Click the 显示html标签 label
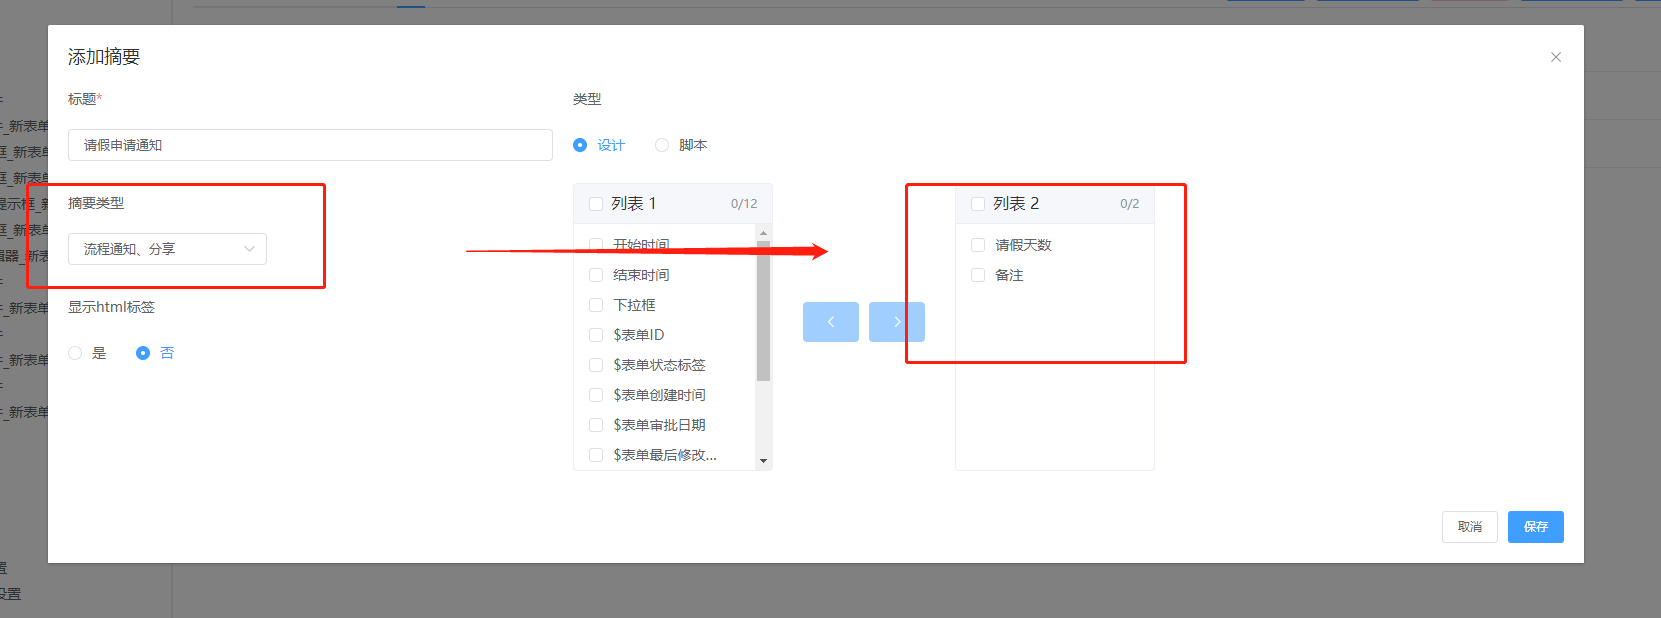The image size is (1661, 618). 111,307
